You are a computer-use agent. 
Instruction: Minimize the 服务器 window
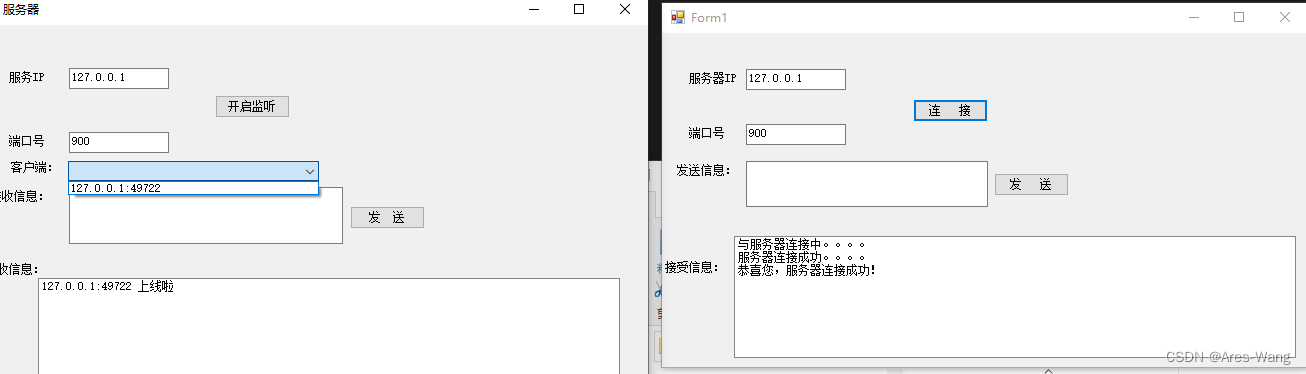coord(533,9)
